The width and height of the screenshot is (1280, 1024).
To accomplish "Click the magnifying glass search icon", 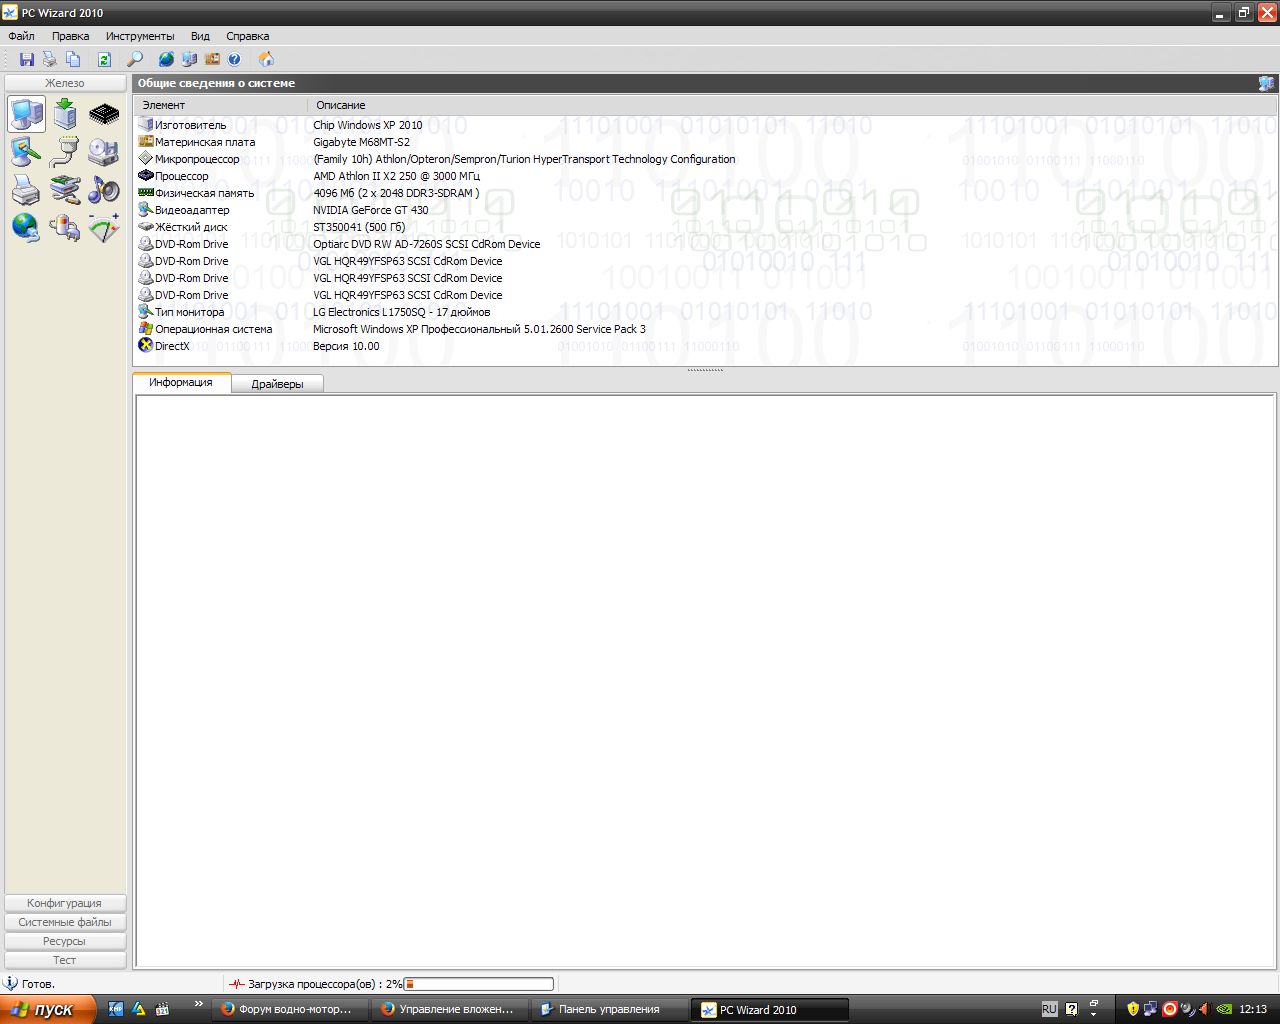I will coord(135,60).
